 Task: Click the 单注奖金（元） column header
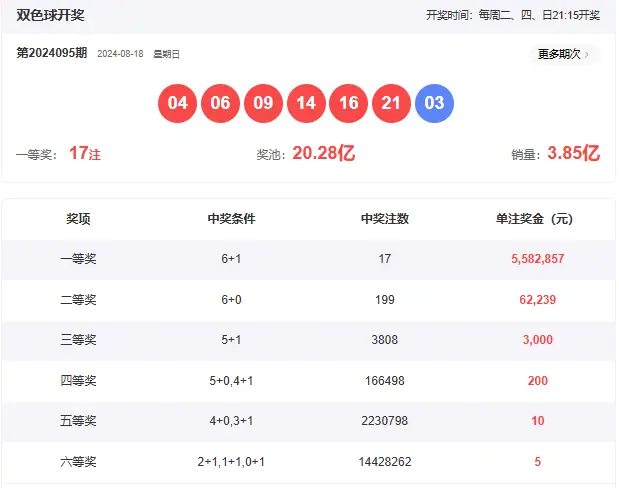[x=537, y=218]
